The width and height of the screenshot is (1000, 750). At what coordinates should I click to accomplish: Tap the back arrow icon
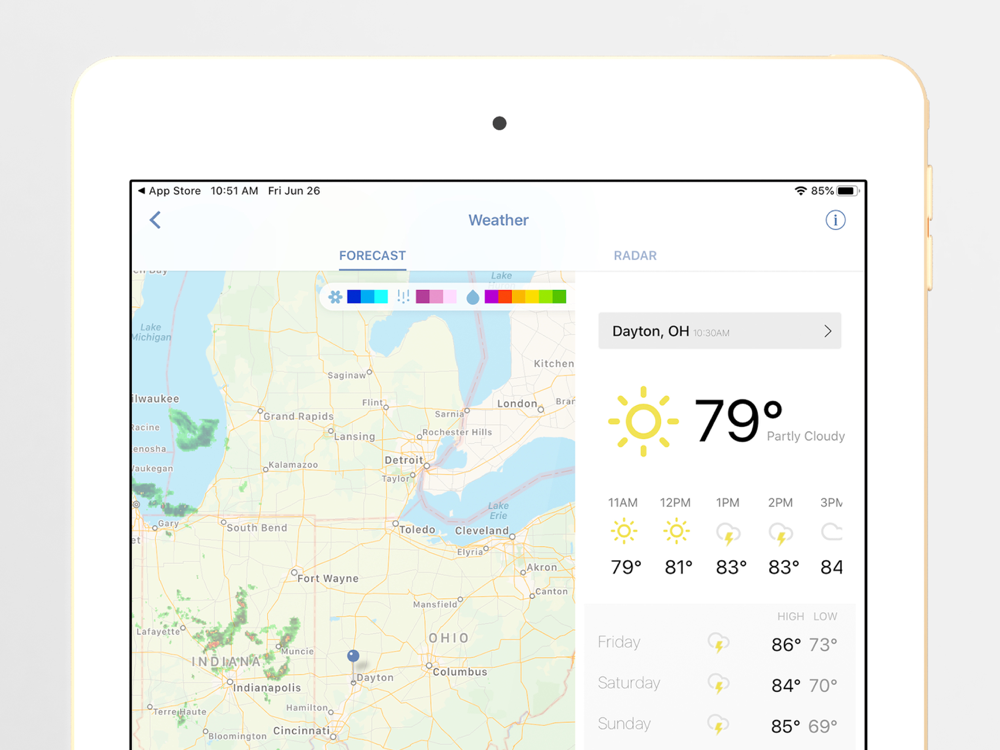coord(155,220)
